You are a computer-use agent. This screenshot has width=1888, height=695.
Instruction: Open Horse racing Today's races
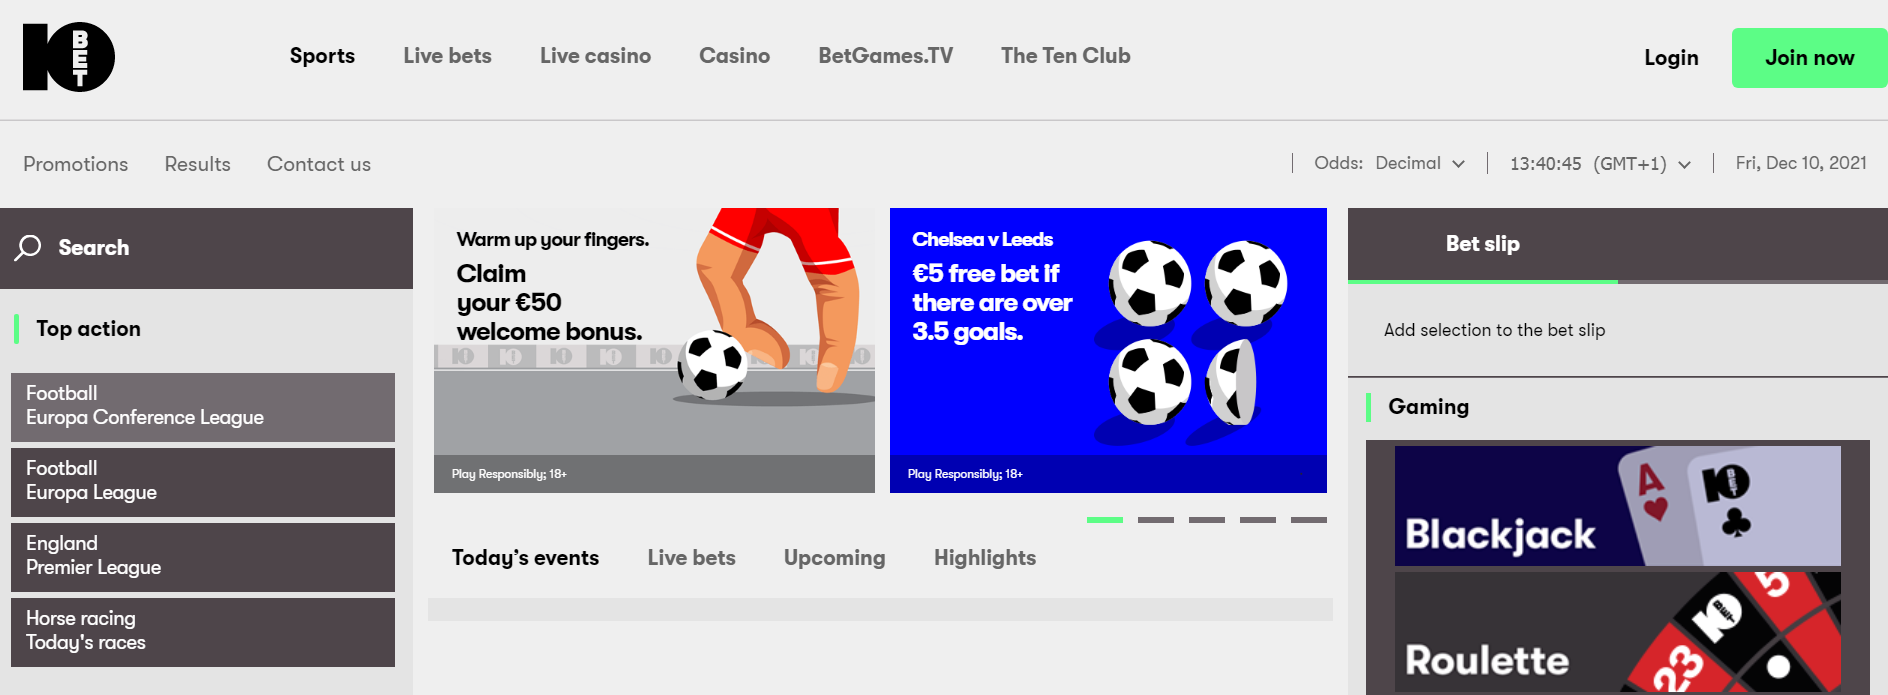(x=203, y=632)
